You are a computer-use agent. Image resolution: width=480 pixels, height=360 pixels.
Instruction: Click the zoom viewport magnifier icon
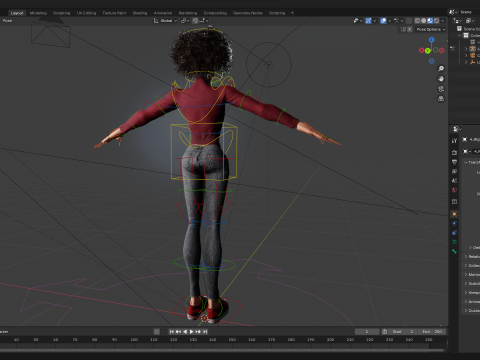pyautogui.click(x=441, y=69)
